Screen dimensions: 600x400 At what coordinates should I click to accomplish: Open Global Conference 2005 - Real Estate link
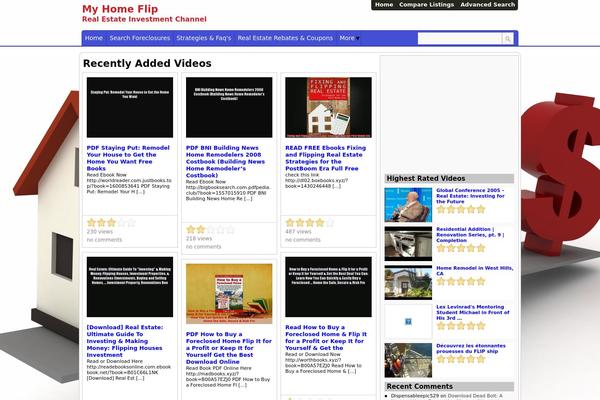(470, 196)
